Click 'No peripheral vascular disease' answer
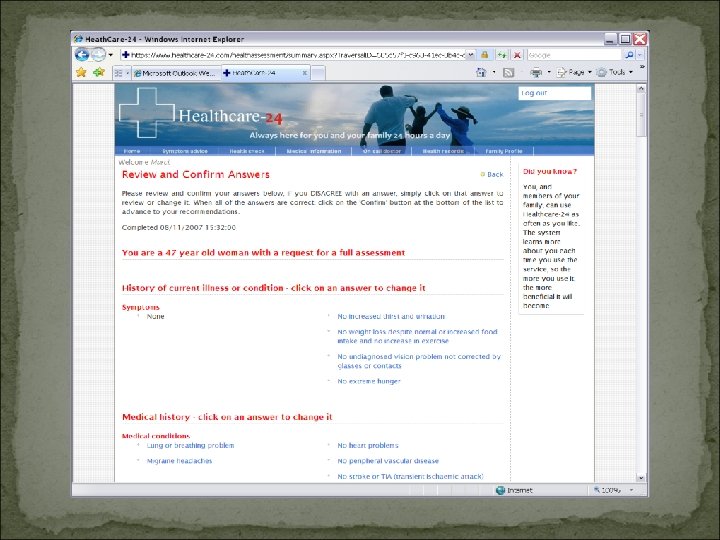 pyautogui.click(x=388, y=461)
